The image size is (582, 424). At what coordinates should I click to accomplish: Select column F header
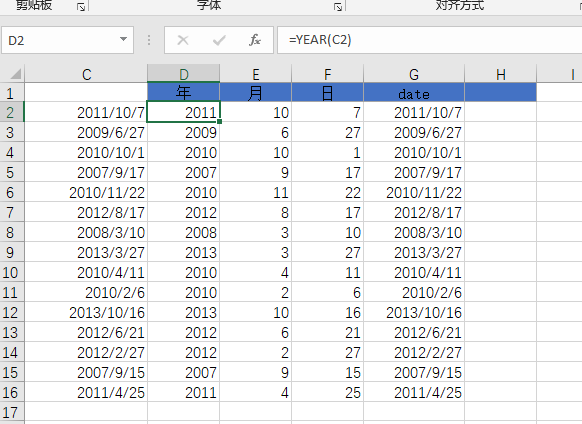point(327,74)
